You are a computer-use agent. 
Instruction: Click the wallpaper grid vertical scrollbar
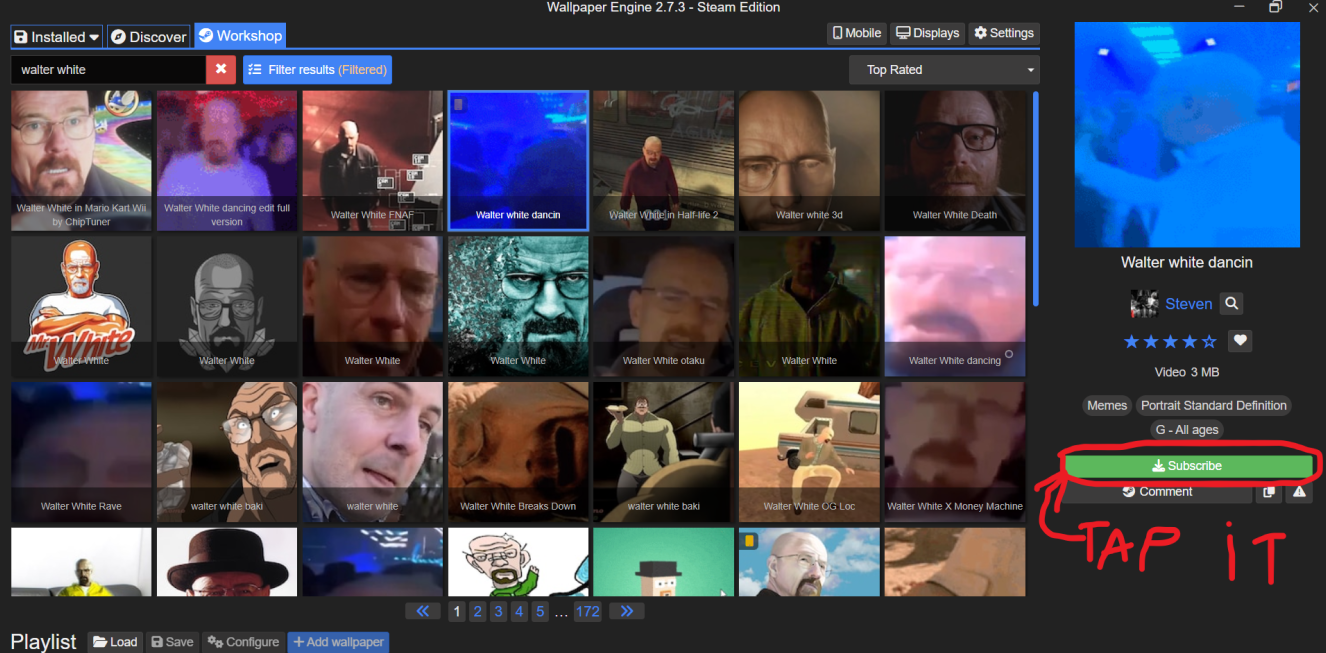click(1035, 198)
